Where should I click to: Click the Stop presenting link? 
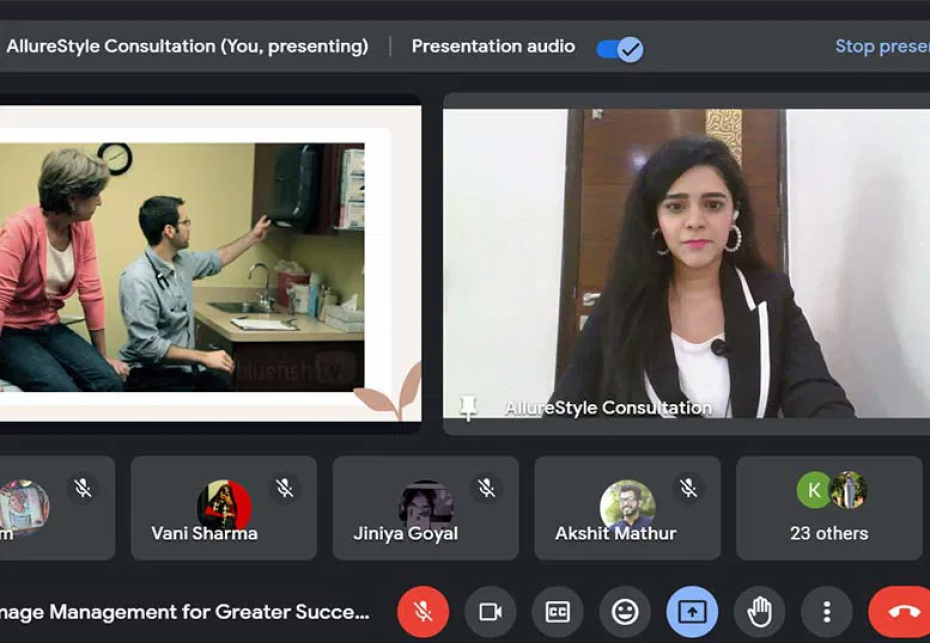click(x=883, y=46)
